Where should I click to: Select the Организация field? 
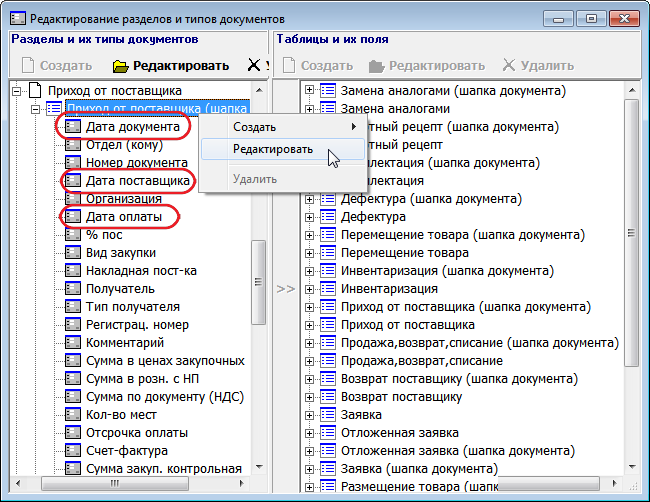[124, 199]
